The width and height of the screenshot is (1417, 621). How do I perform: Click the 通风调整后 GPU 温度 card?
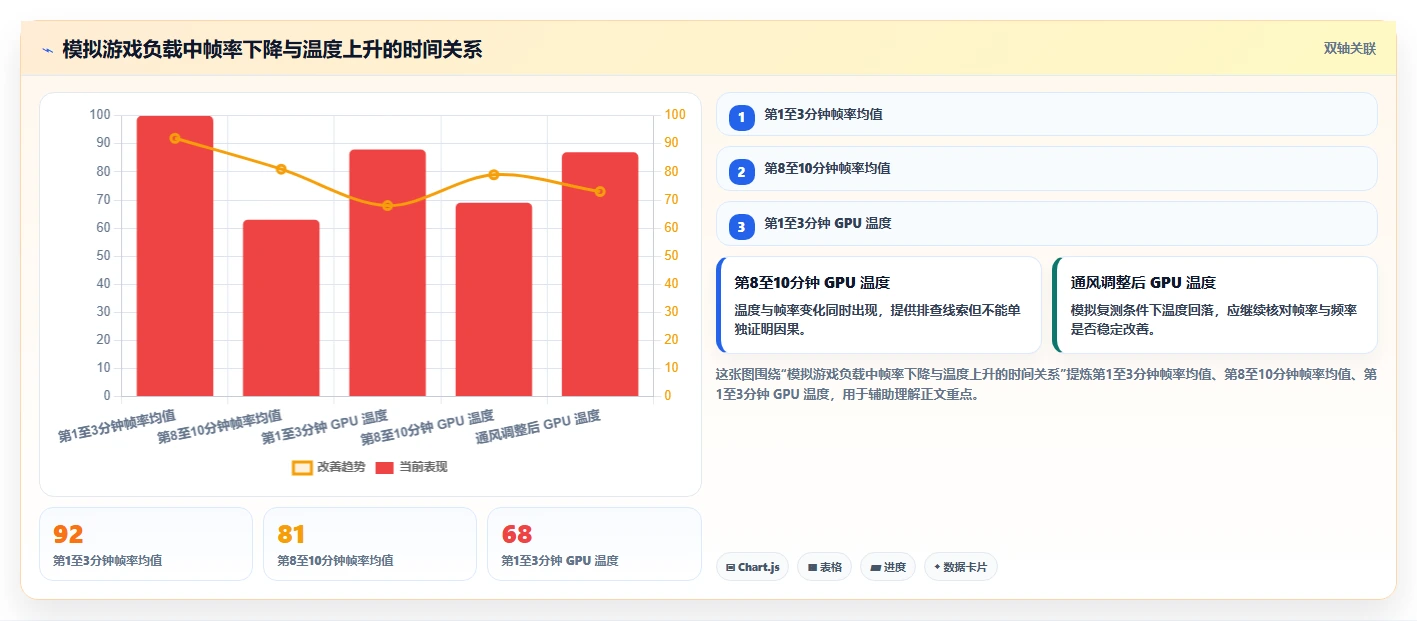(1215, 305)
